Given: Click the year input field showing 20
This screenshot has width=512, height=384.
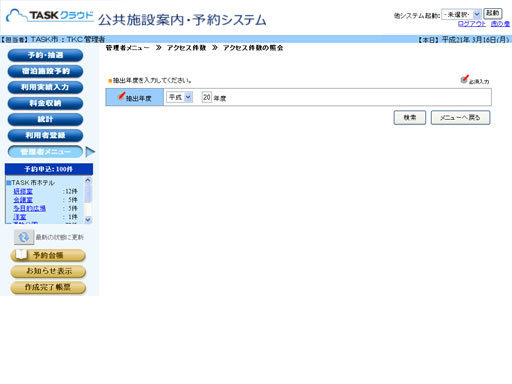Looking at the screenshot, I should click(207, 97).
